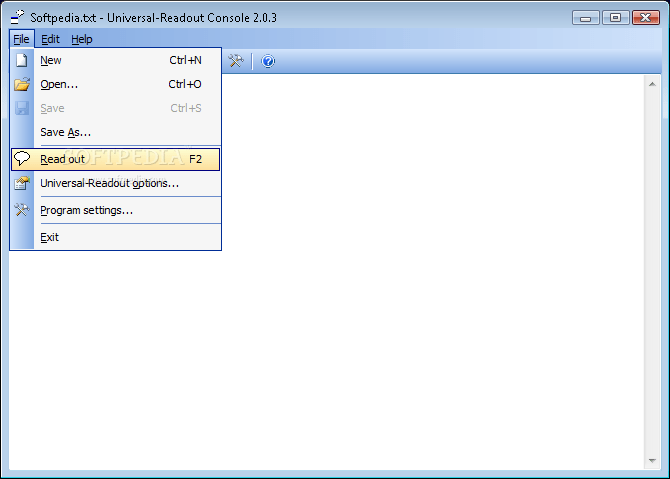This screenshot has height=479, width=670.
Task: Maximize the Universal-Readout Console window
Action: coord(615,18)
